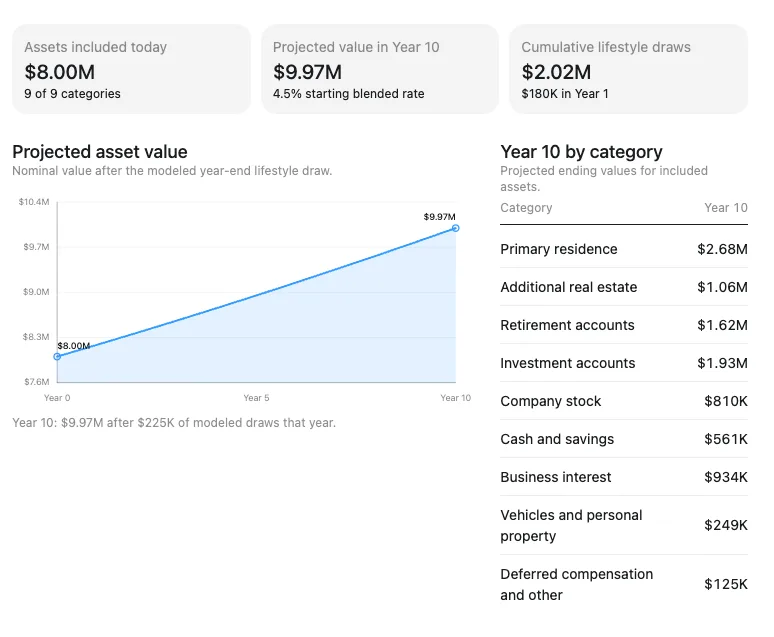The height and width of the screenshot is (637, 774).
Task: Click '9 of 9 categories' text
Action: point(72,94)
